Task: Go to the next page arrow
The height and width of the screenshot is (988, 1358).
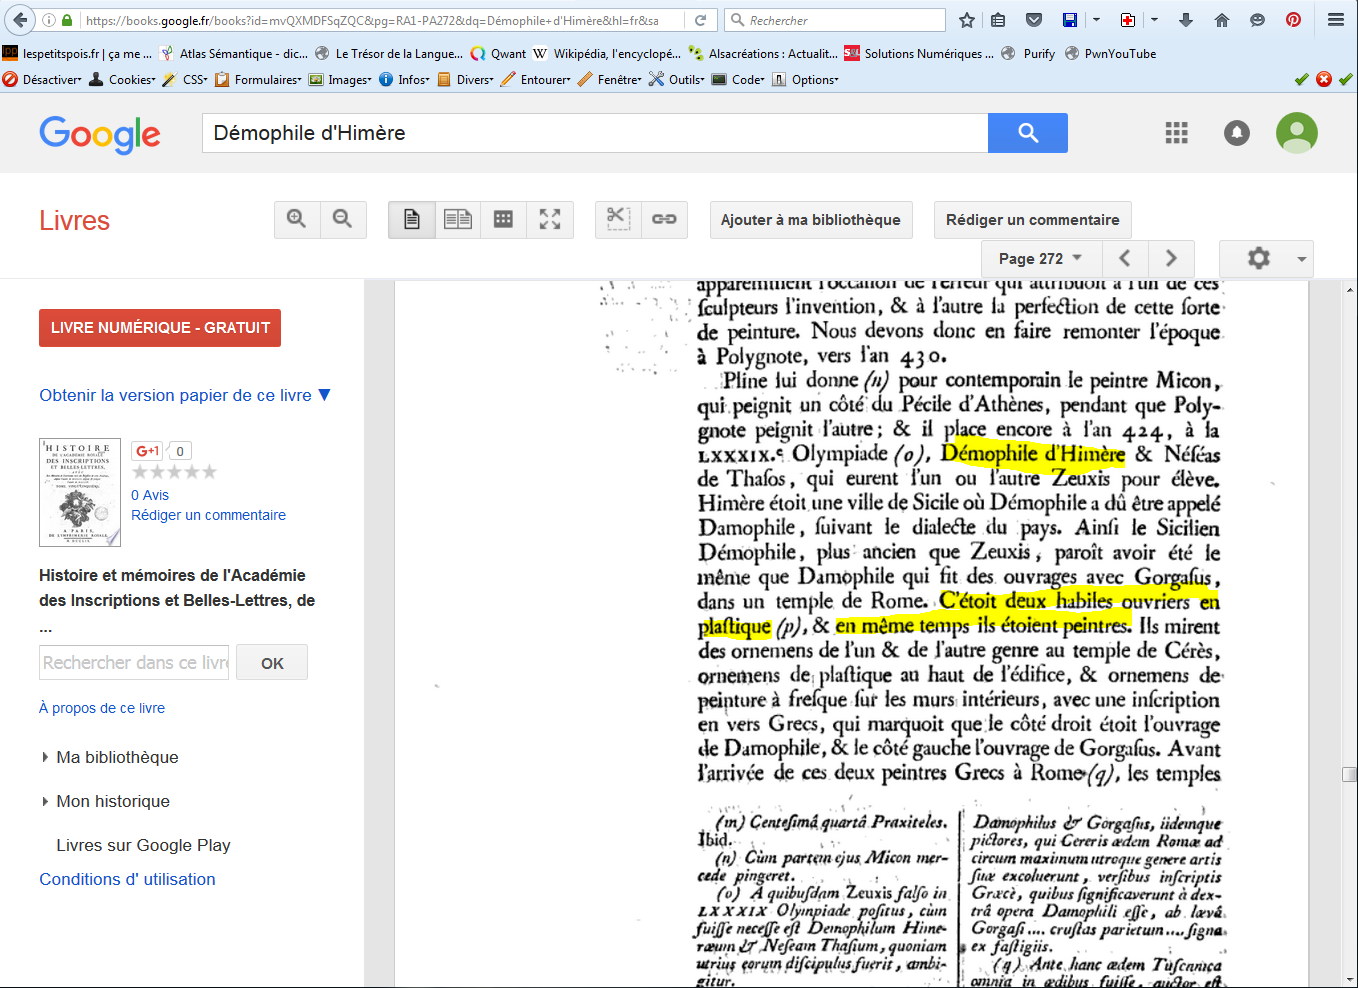Action: 1171,258
